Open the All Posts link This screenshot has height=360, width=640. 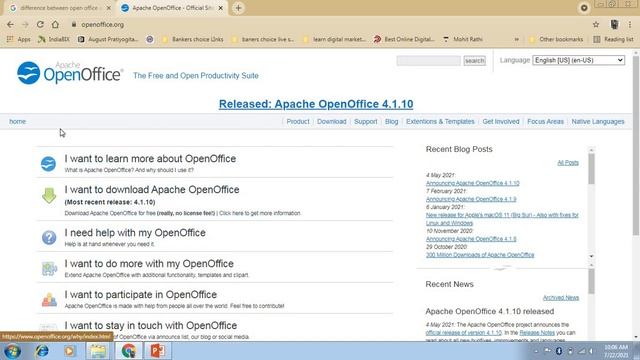[568, 163]
